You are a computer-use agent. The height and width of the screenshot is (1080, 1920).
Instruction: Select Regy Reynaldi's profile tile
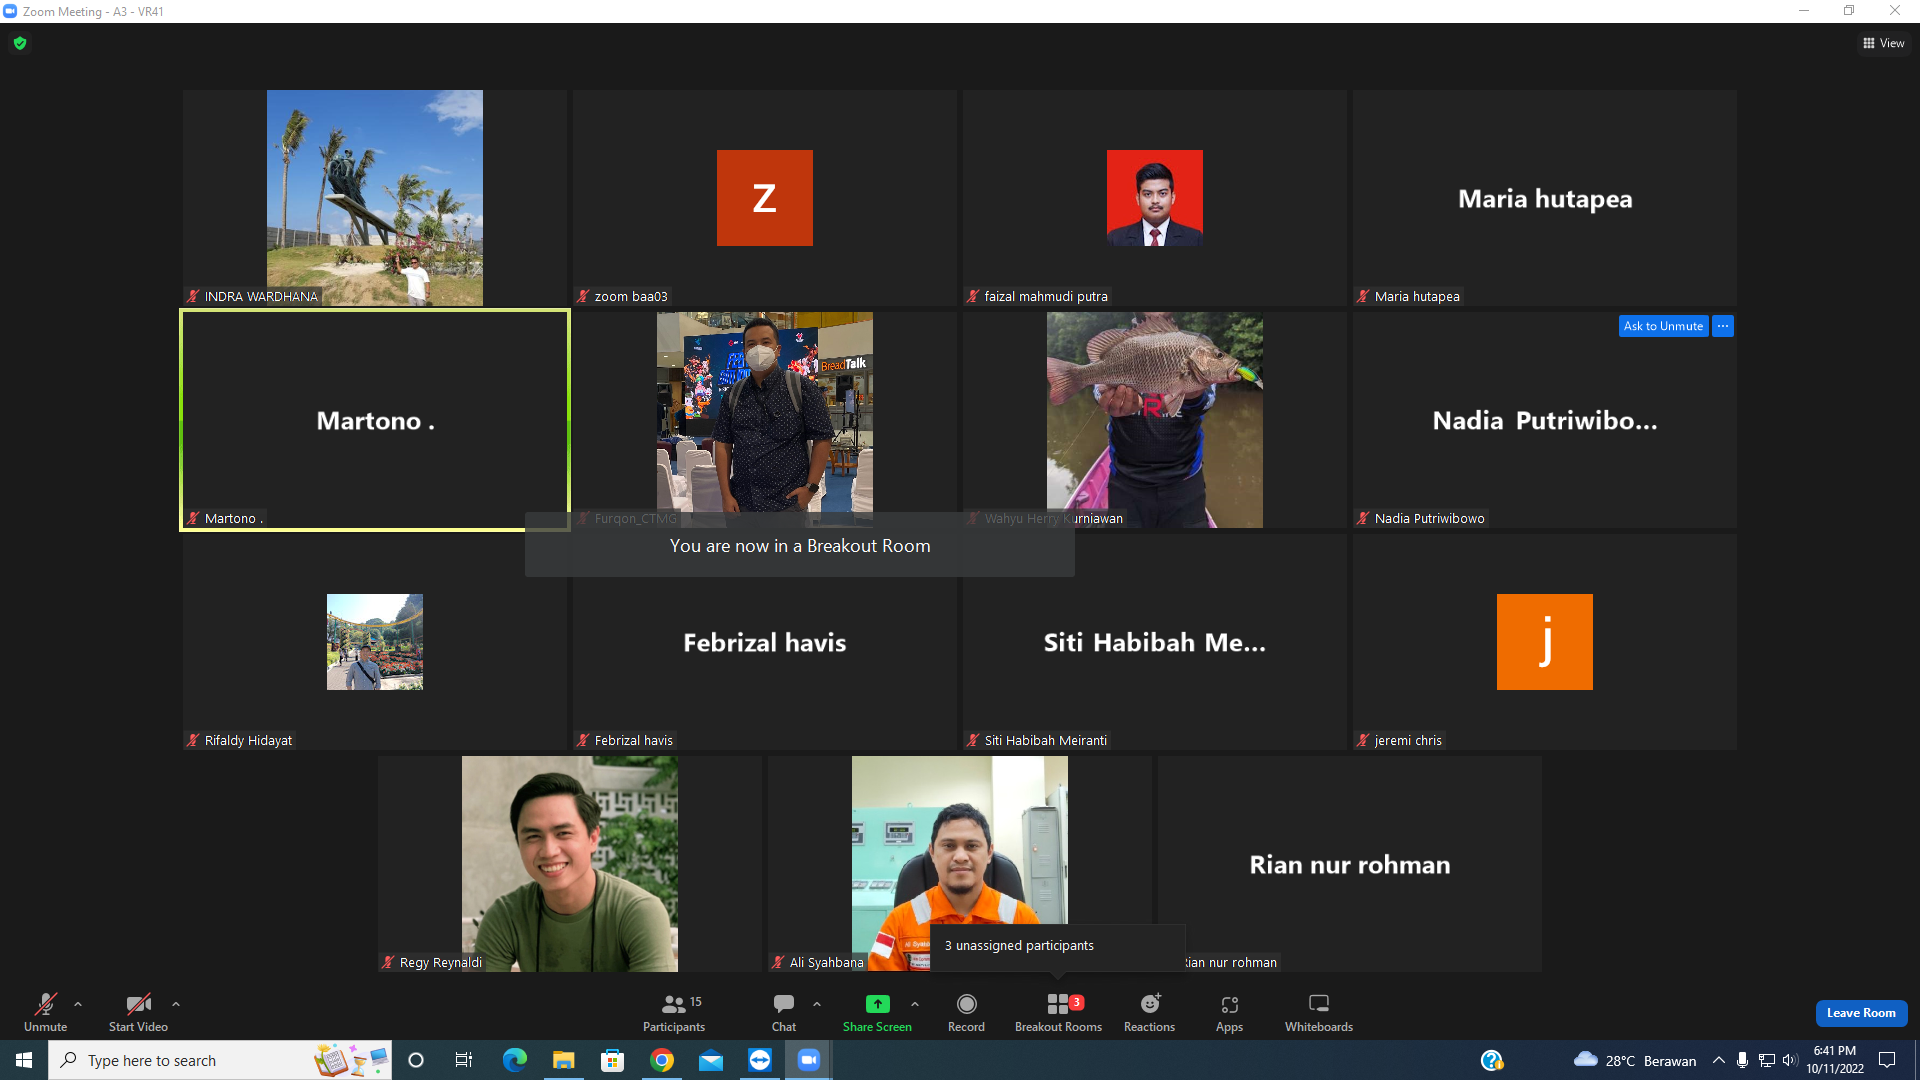(570, 864)
